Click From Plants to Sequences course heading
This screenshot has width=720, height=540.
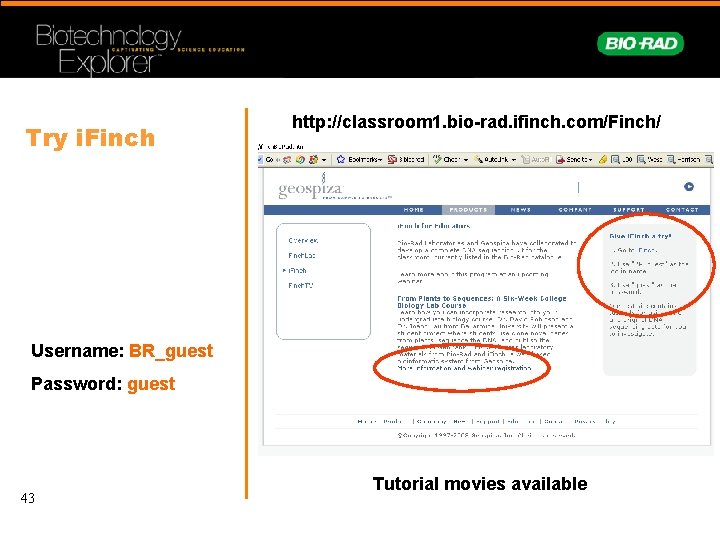coord(482,302)
